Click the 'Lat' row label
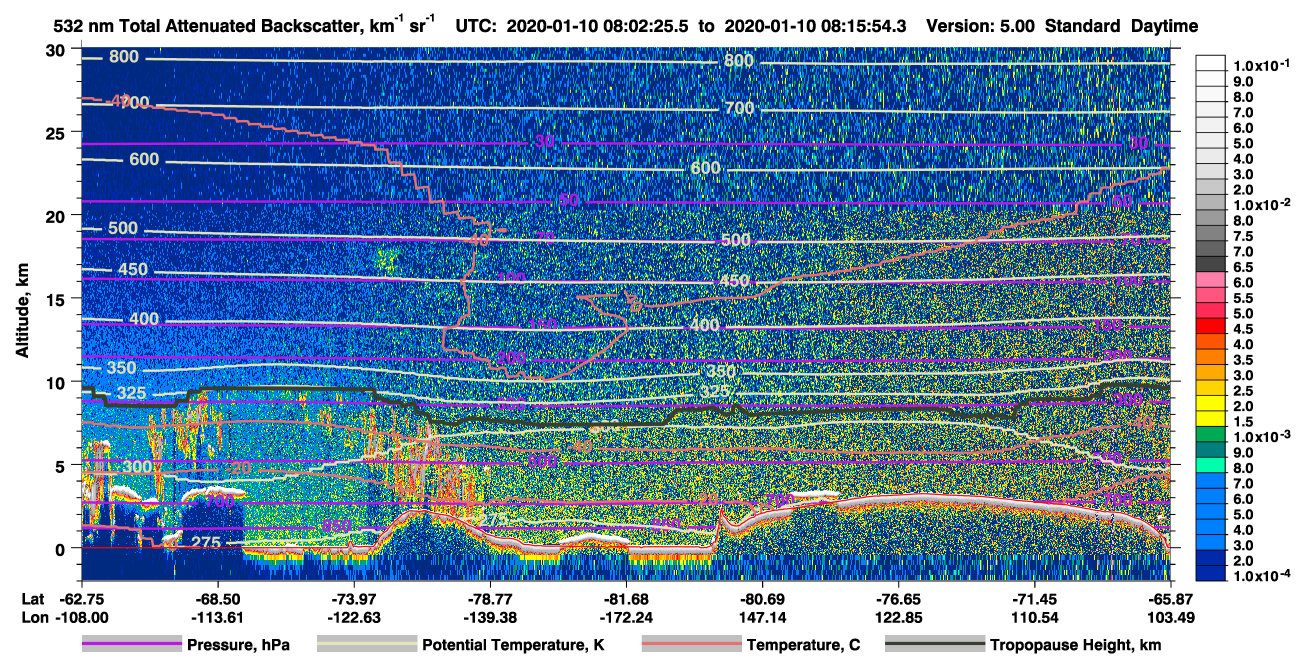Image resolution: width=1300 pixels, height=667 pixels. coord(32,598)
